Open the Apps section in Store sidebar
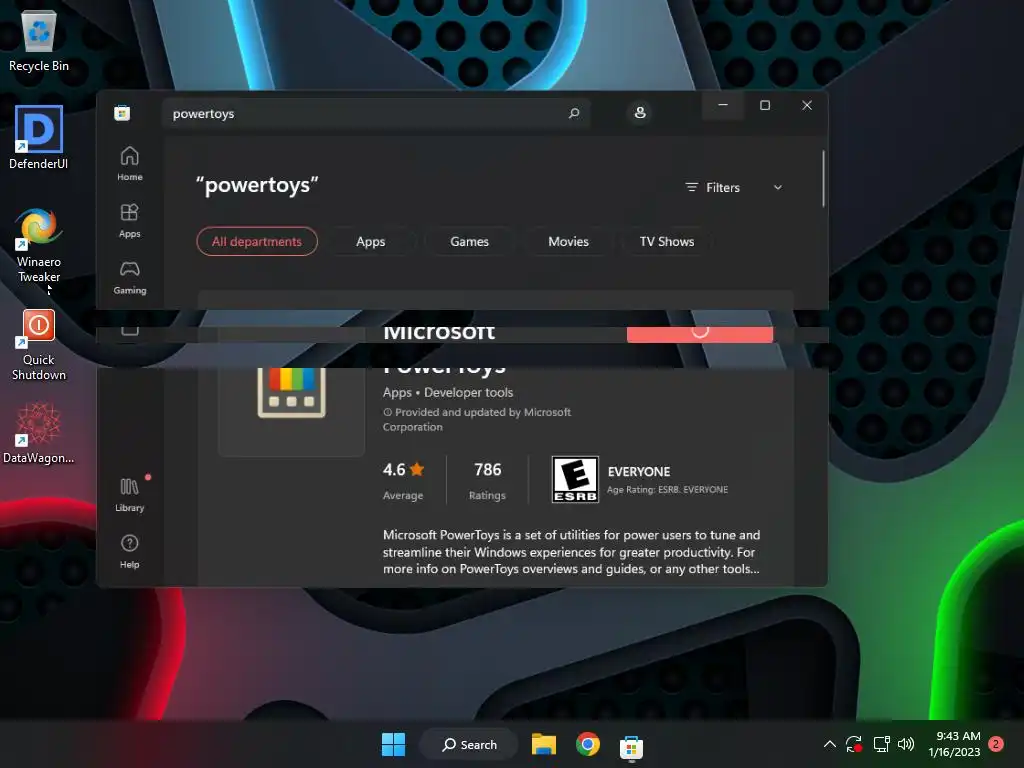This screenshot has height=768, width=1024. (x=129, y=220)
